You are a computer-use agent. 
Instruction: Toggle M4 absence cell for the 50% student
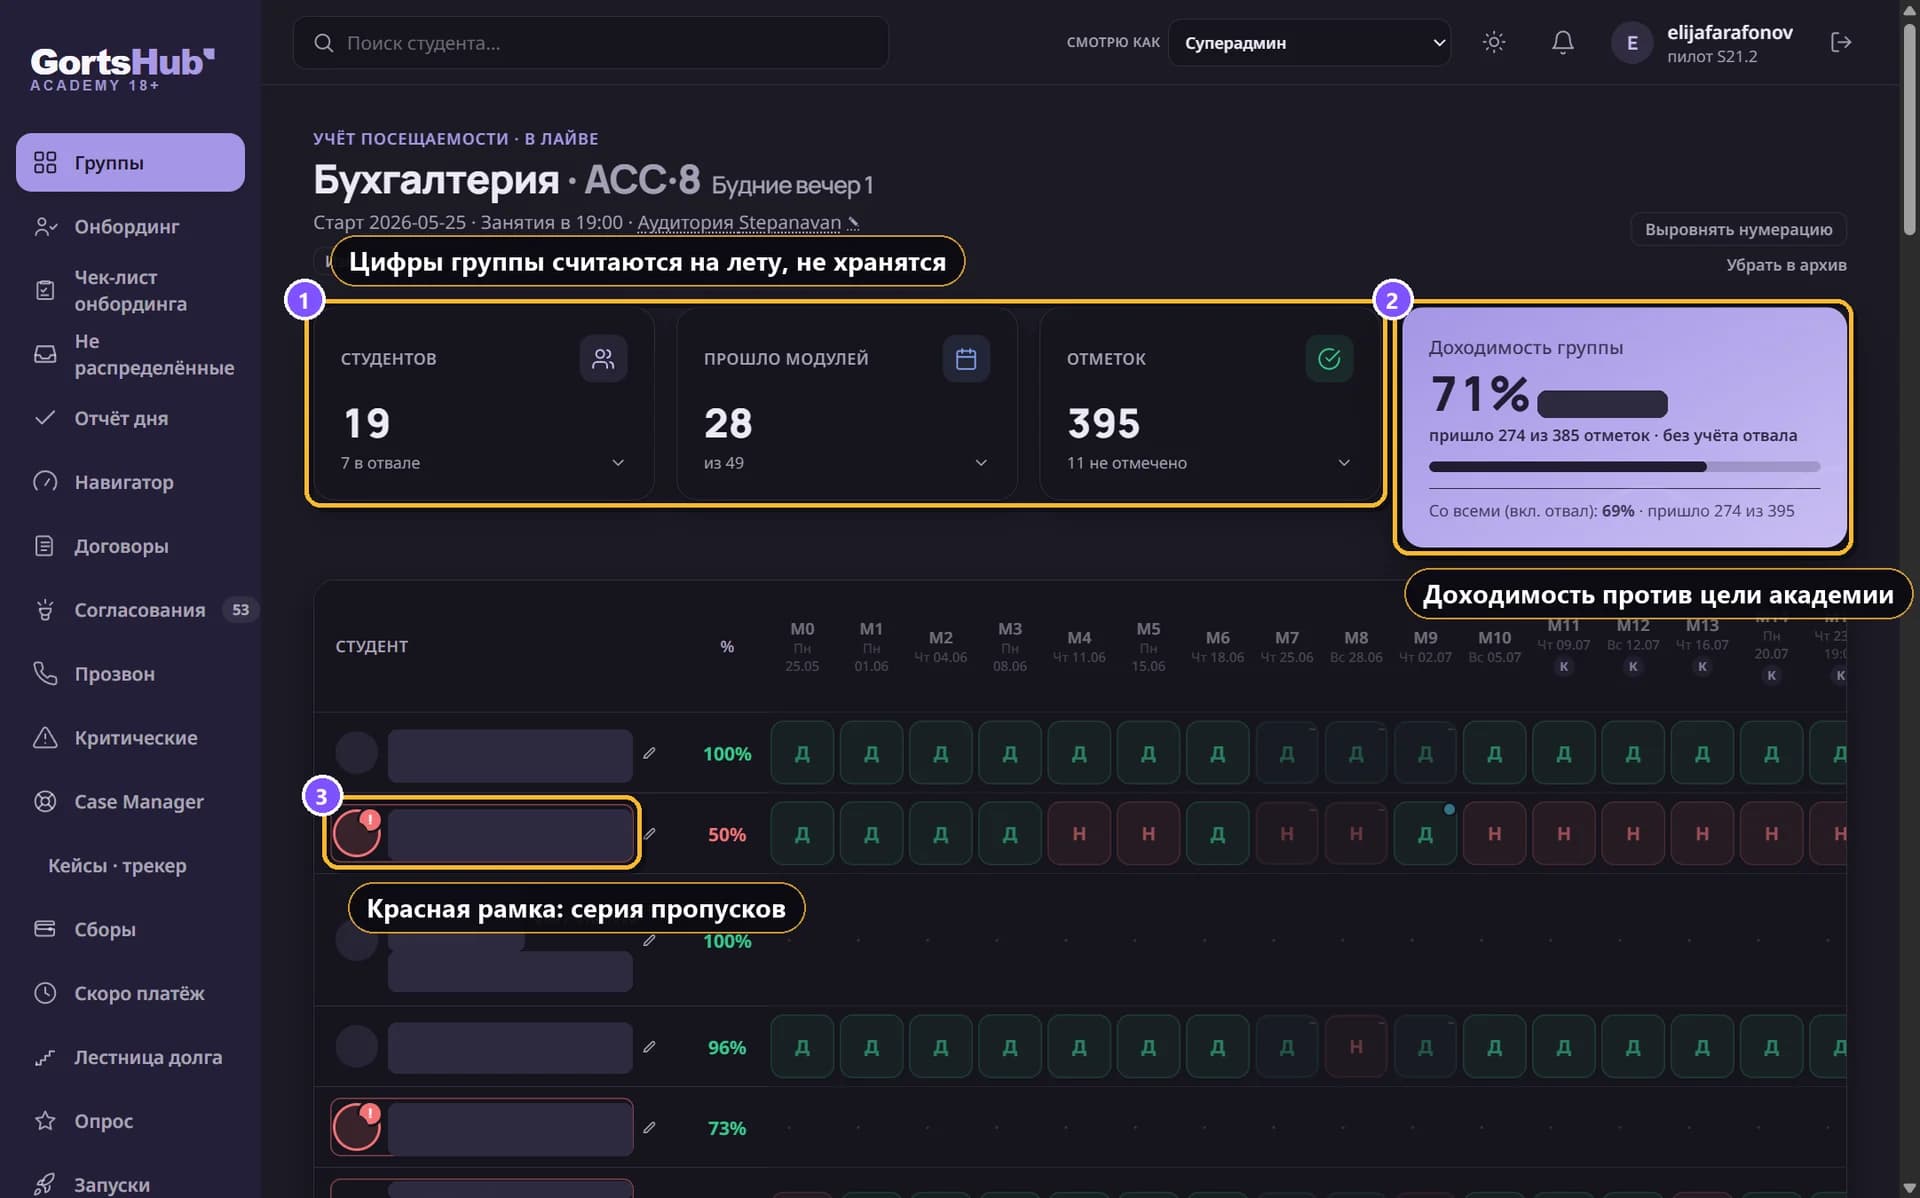[1079, 834]
